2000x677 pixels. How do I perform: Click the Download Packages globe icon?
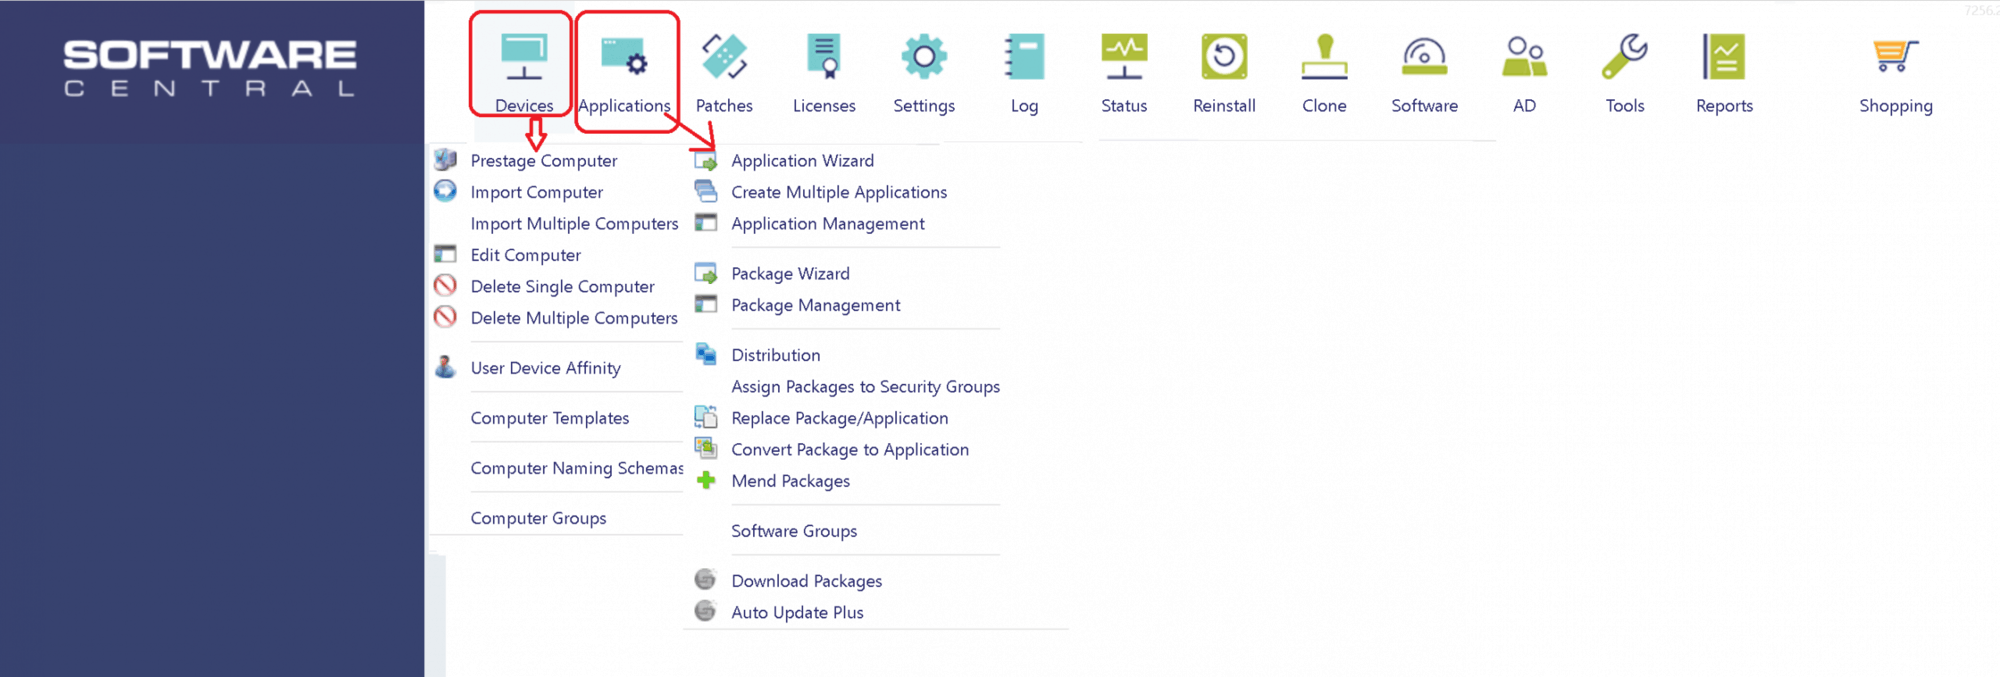(x=706, y=579)
